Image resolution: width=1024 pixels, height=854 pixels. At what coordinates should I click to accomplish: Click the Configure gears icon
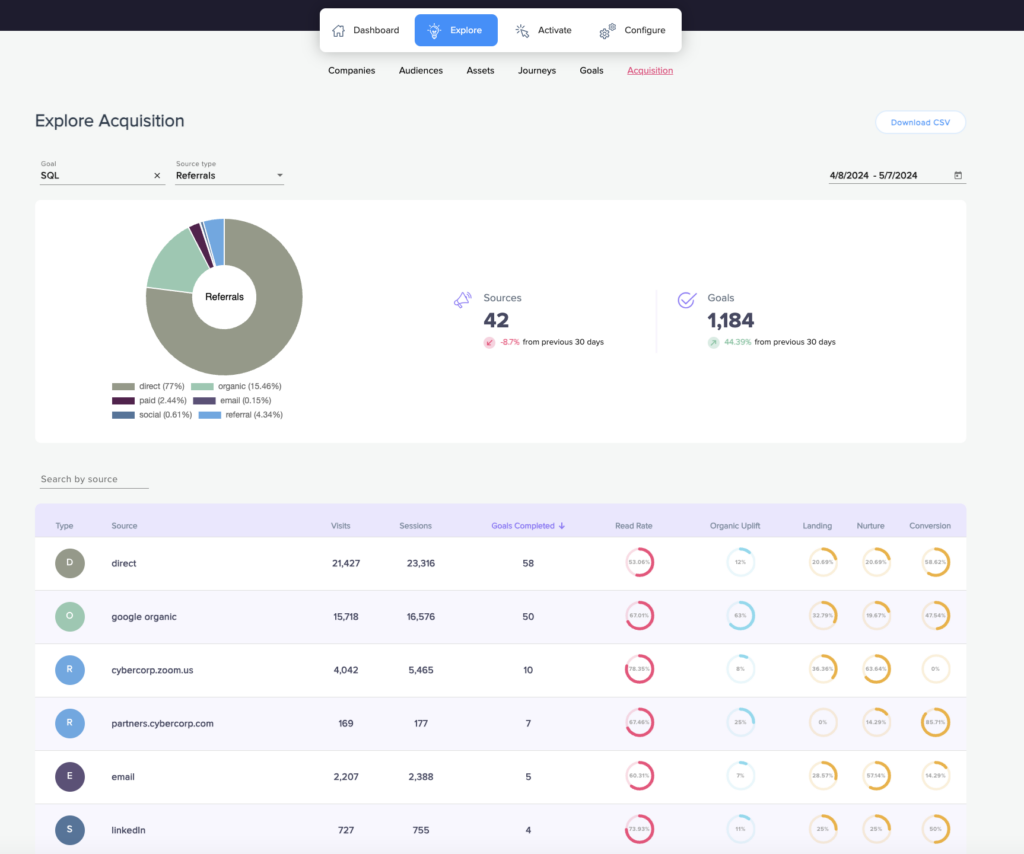[x=607, y=31]
